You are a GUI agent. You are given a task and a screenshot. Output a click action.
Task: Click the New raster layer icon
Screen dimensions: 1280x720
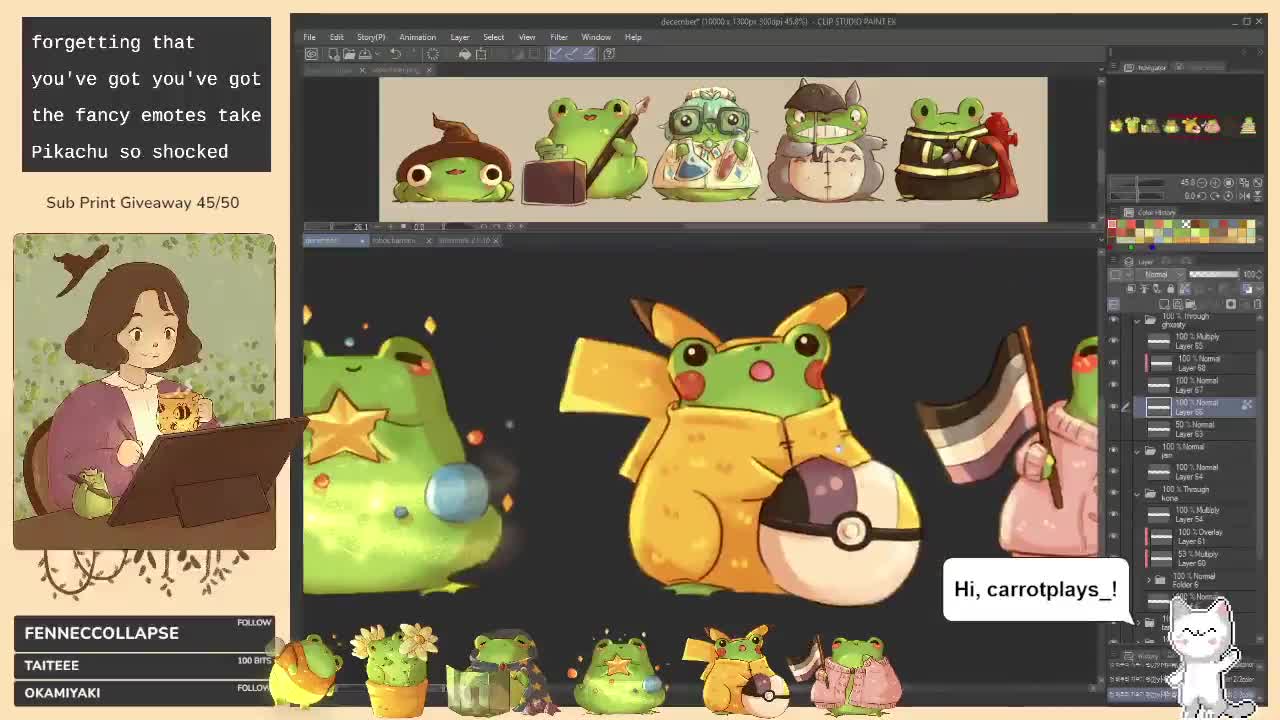(1164, 304)
